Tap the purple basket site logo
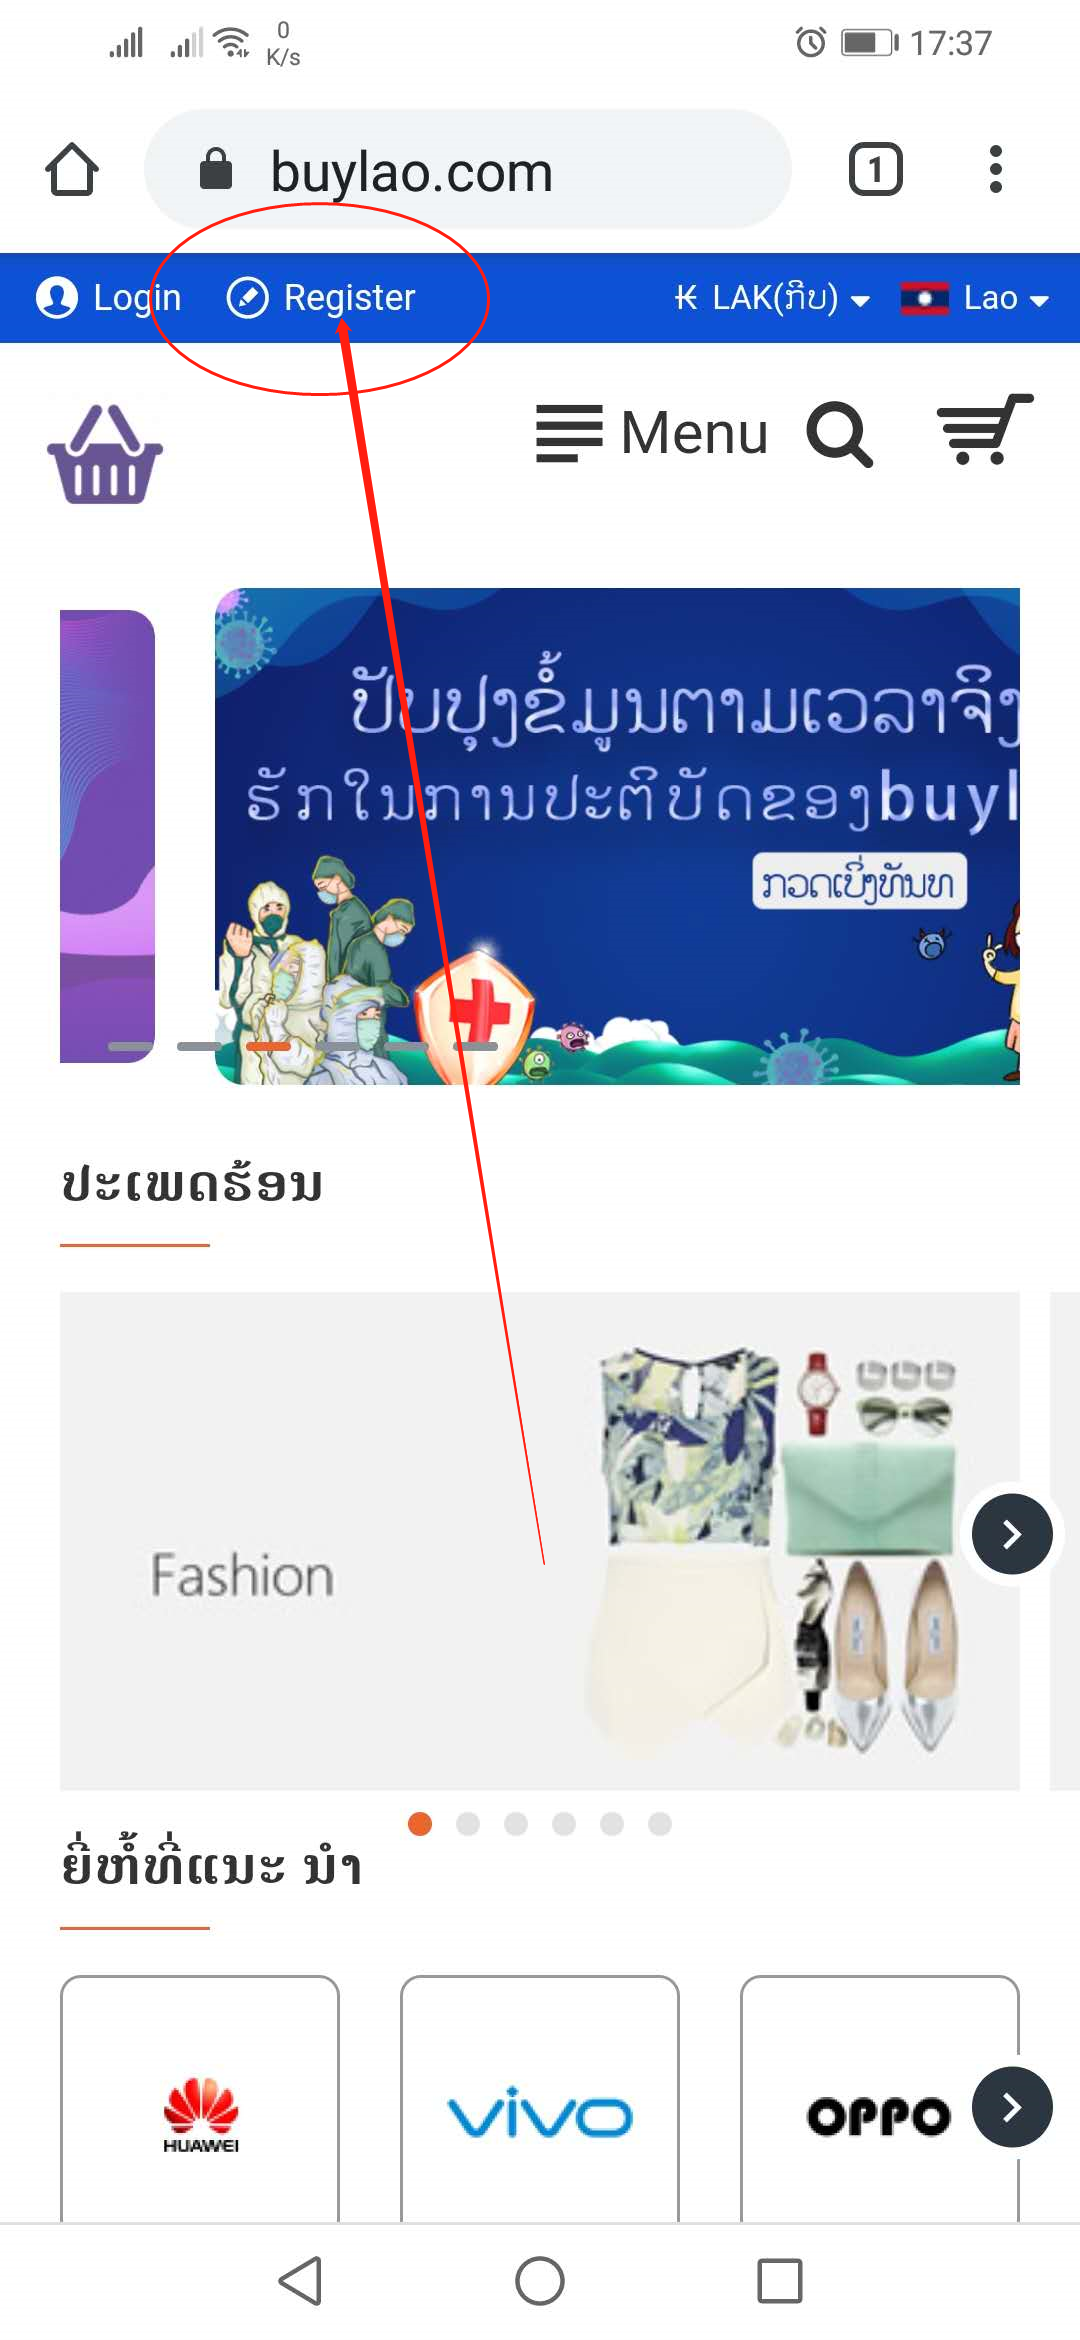This screenshot has height=2340, width=1080. click(x=105, y=453)
